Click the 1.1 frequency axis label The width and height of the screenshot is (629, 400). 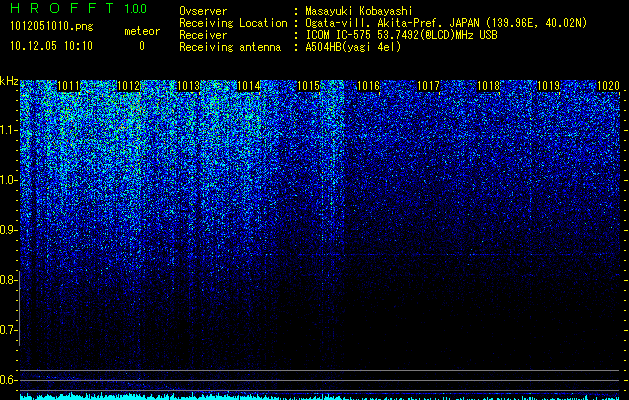[8, 130]
